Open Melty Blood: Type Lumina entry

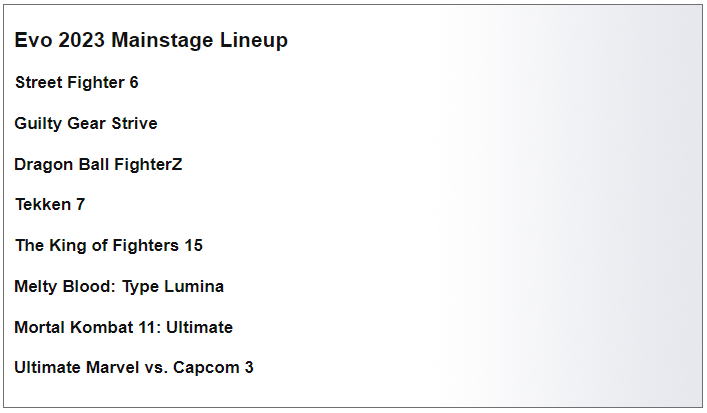click(119, 287)
